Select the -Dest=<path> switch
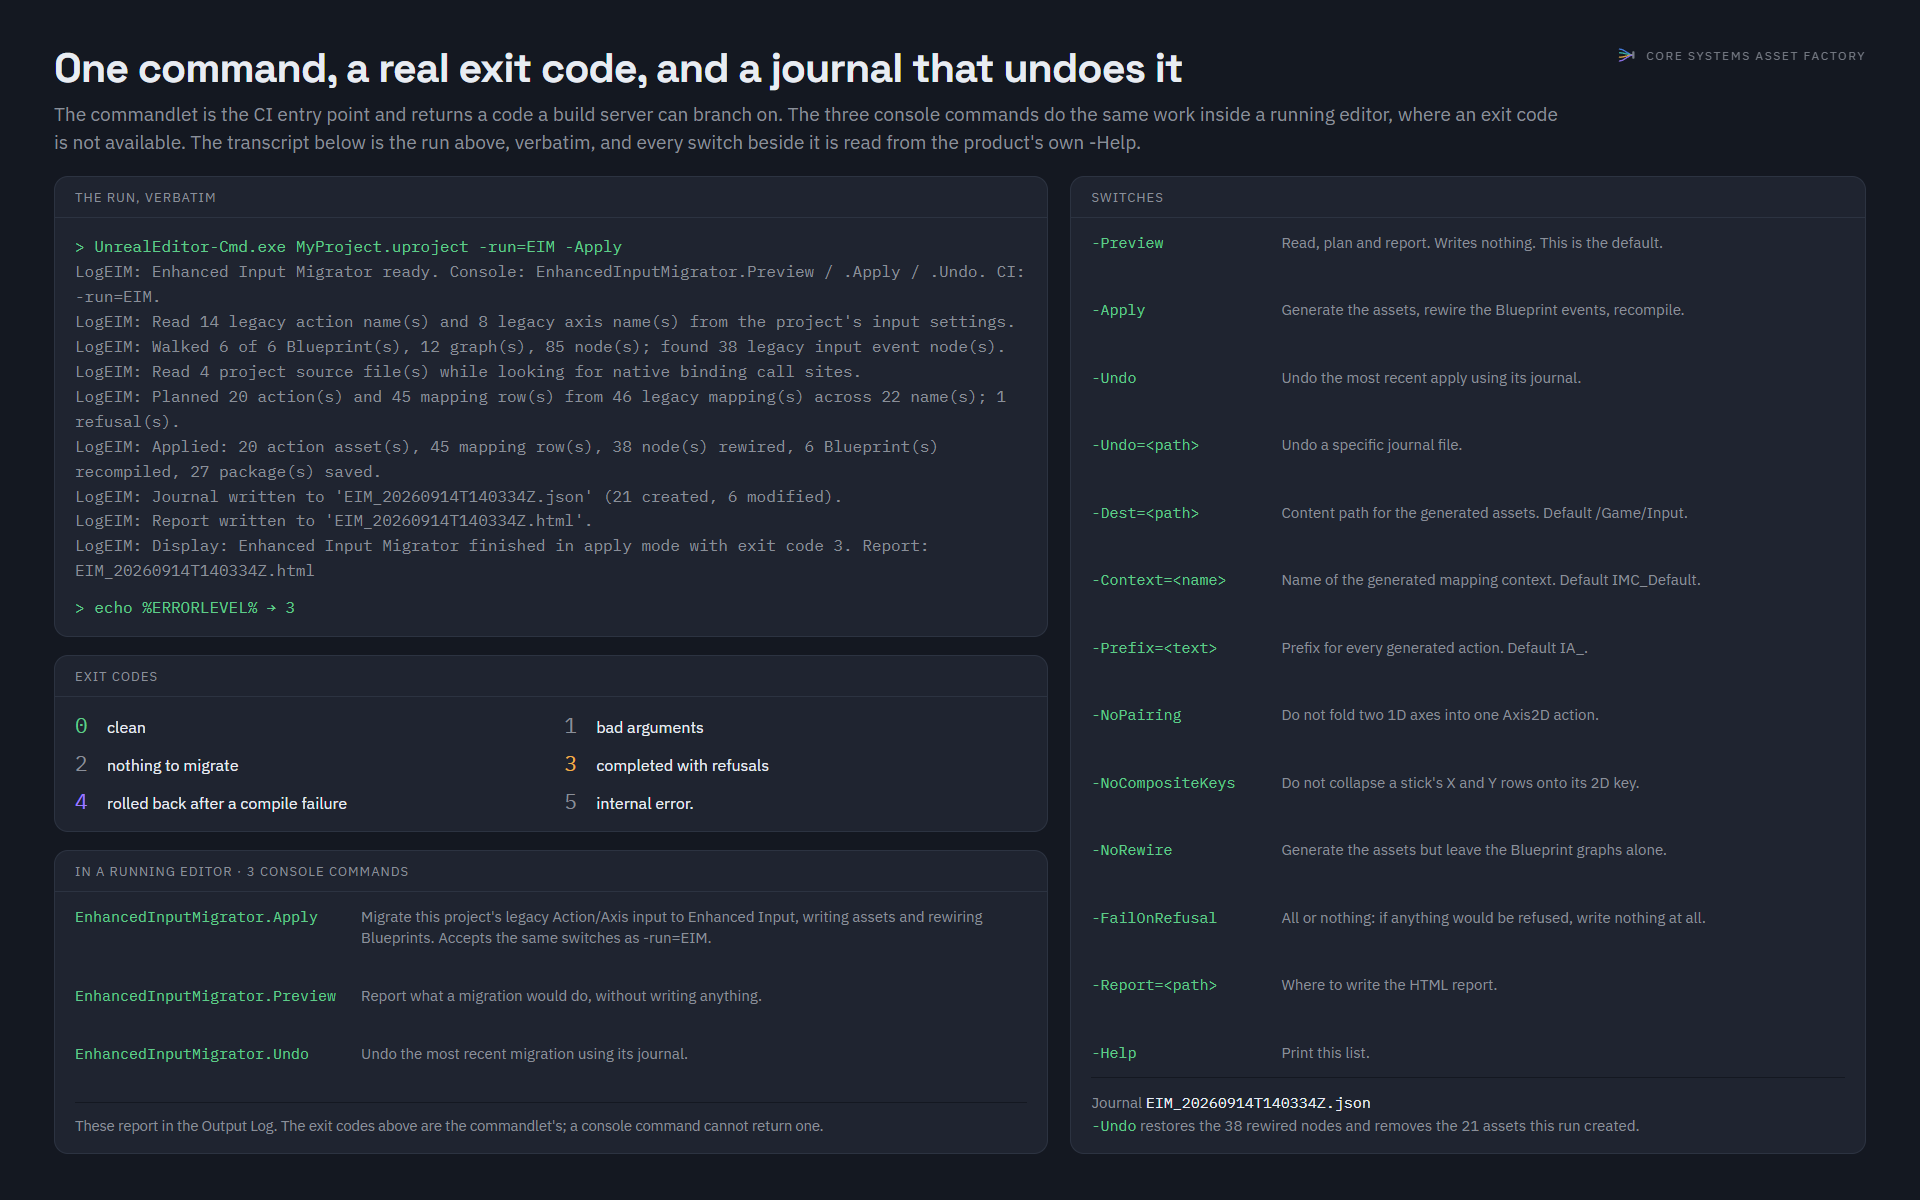Screen dimensions: 1920x1200 [x=1145, y=514]
